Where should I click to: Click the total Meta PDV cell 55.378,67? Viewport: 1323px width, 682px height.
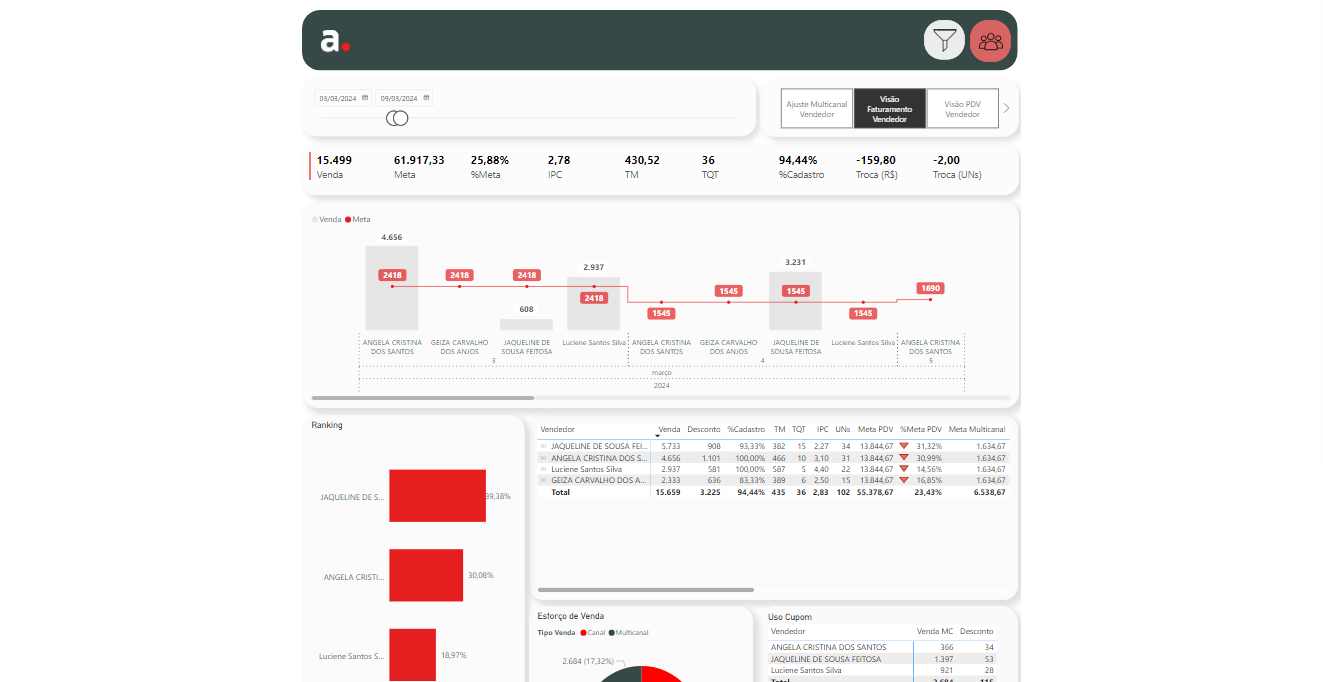tap(876, 492)
